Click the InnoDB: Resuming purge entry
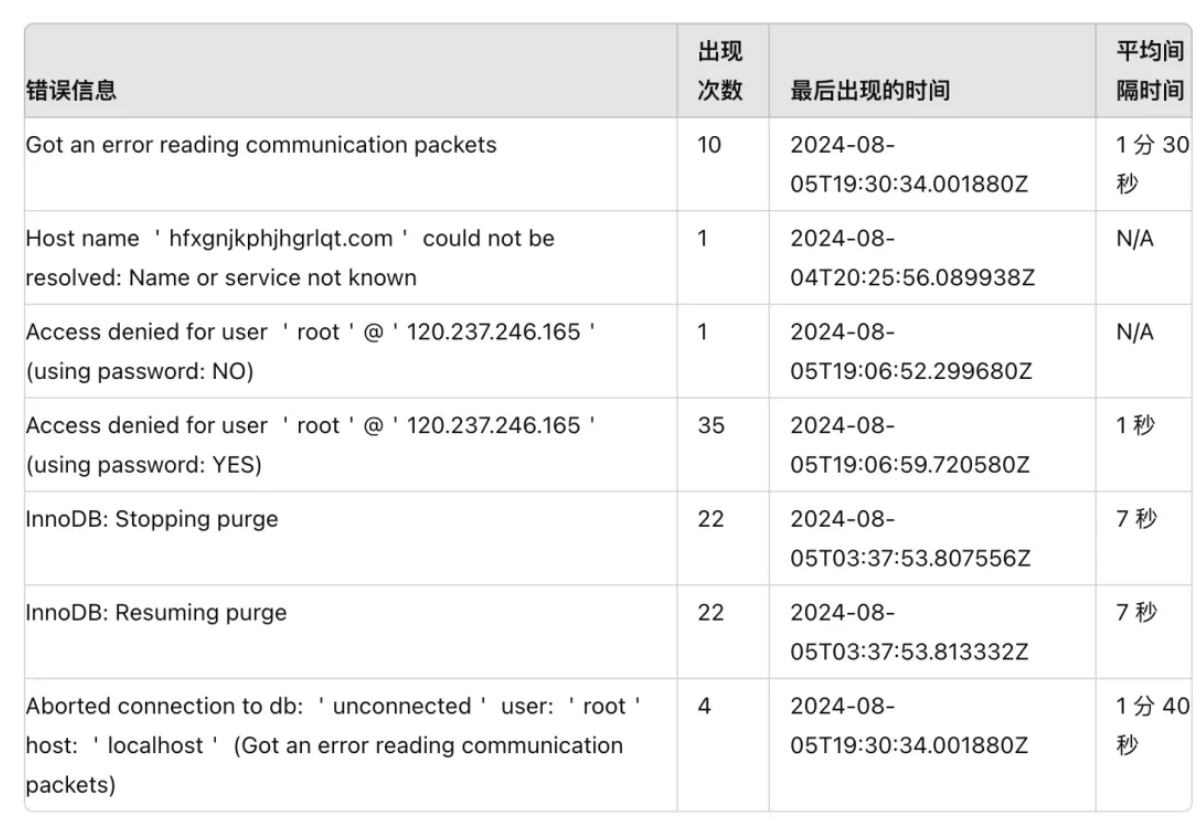This screenshot has height=823, width=1197. 156,612
